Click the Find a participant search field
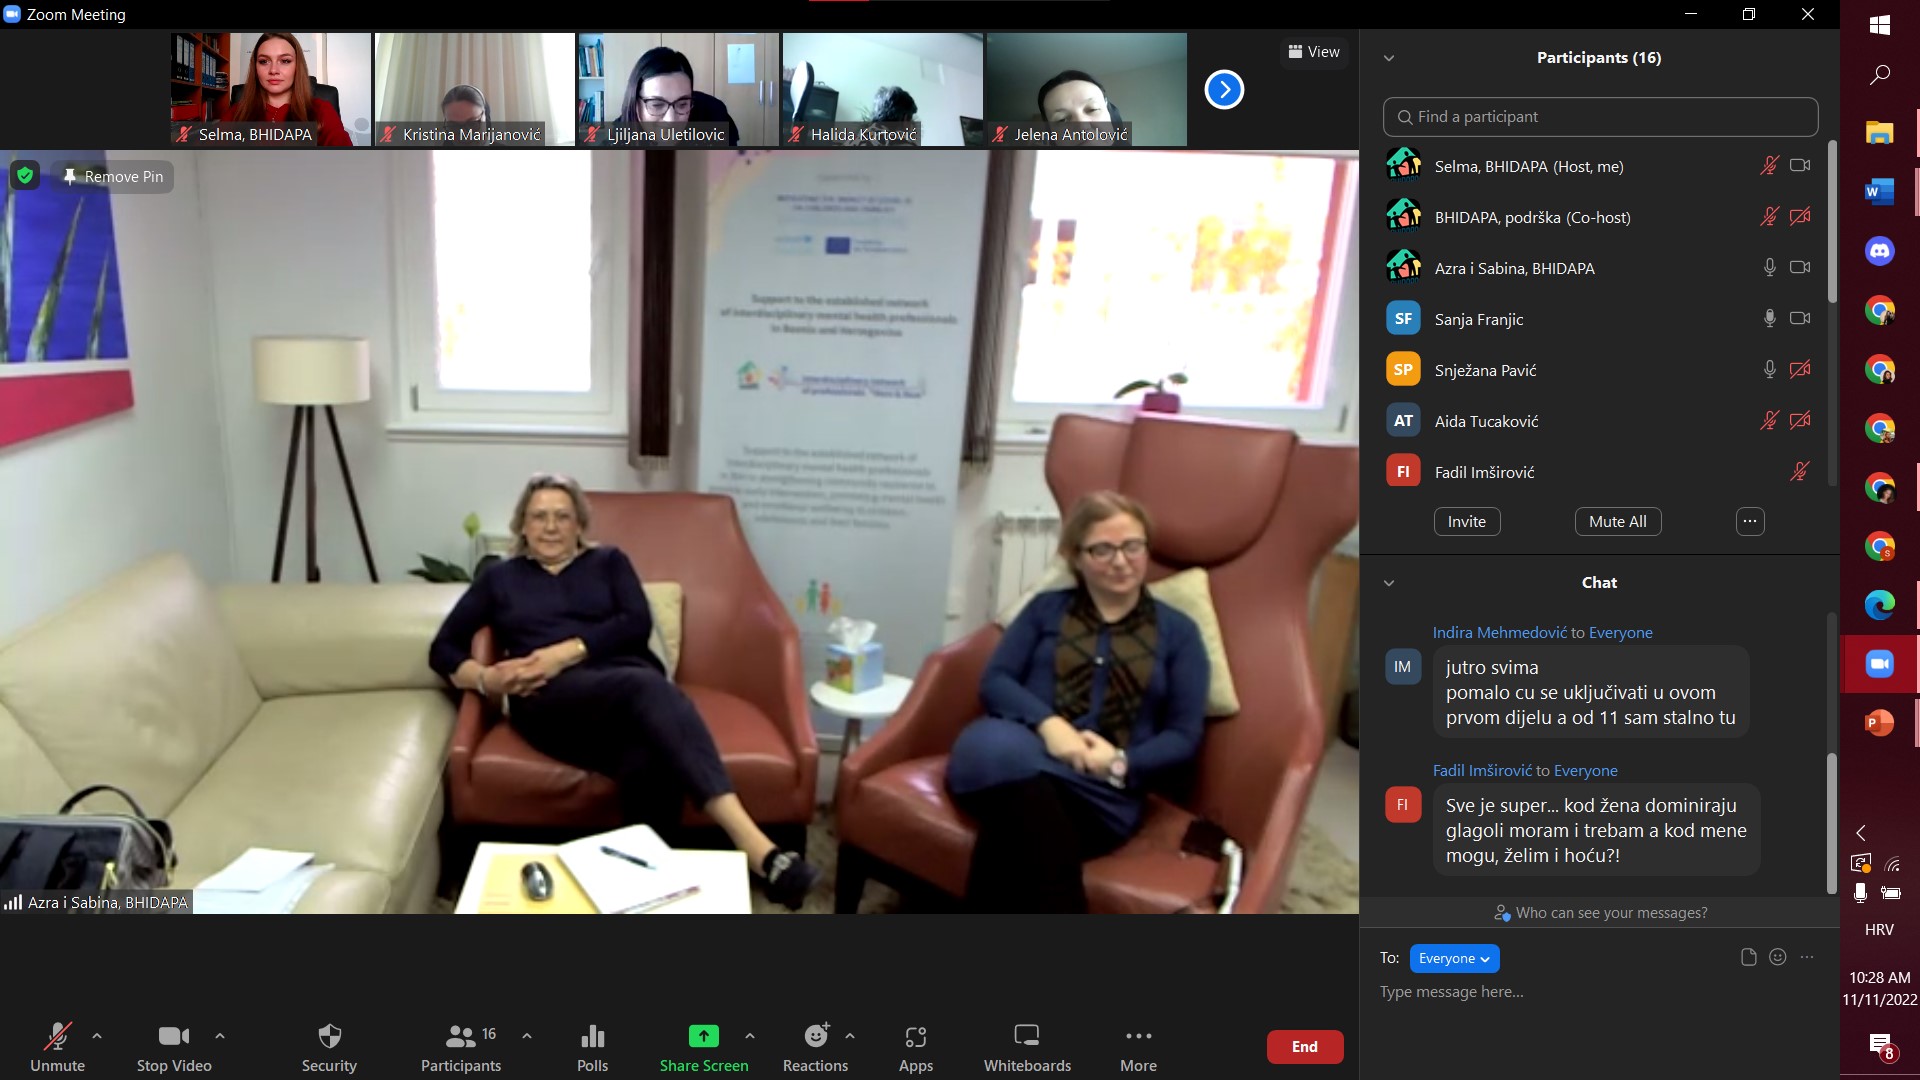 [1600, 117]
